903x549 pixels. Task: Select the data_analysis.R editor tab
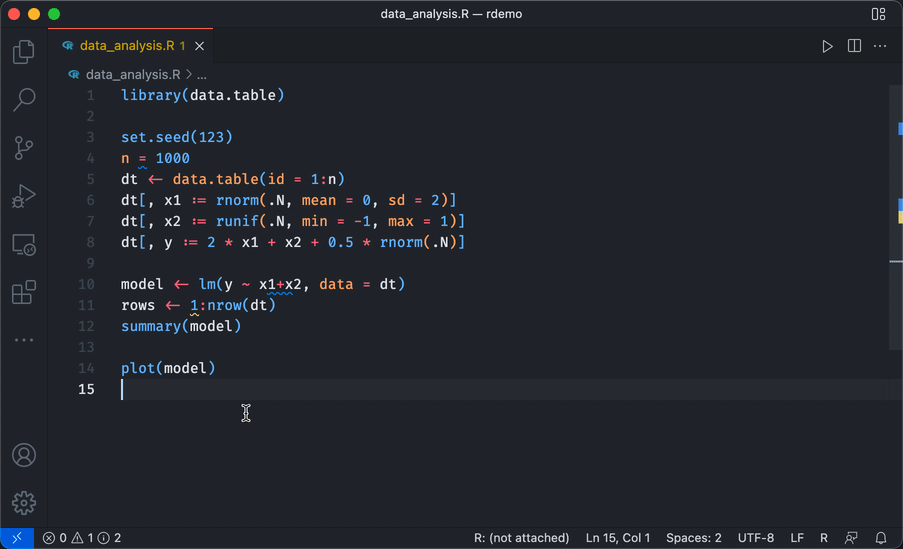126,46
